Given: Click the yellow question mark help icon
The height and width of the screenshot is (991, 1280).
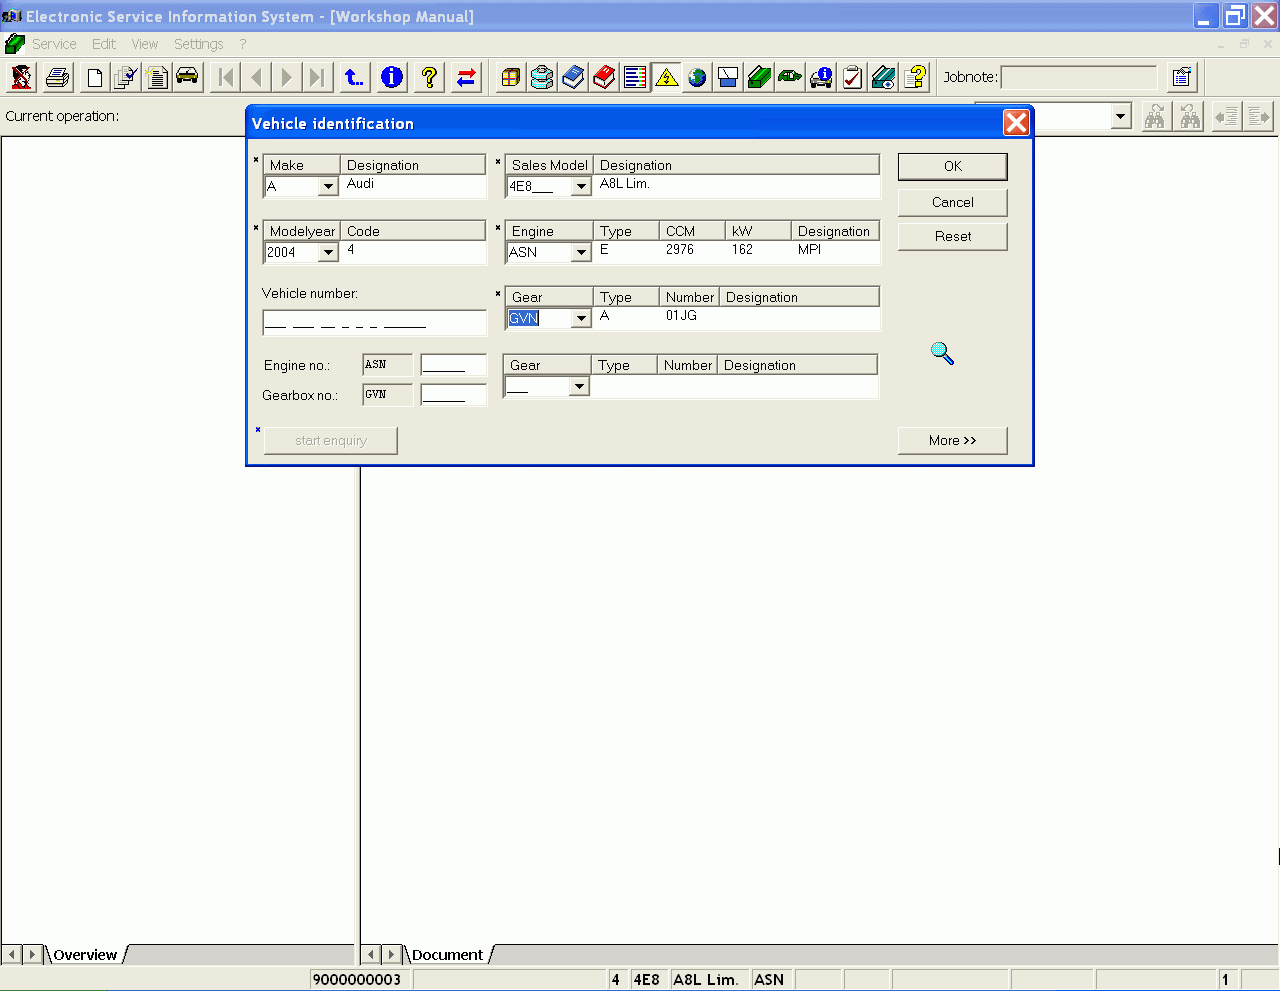Looking at the screenshot, I should point(429,77).
